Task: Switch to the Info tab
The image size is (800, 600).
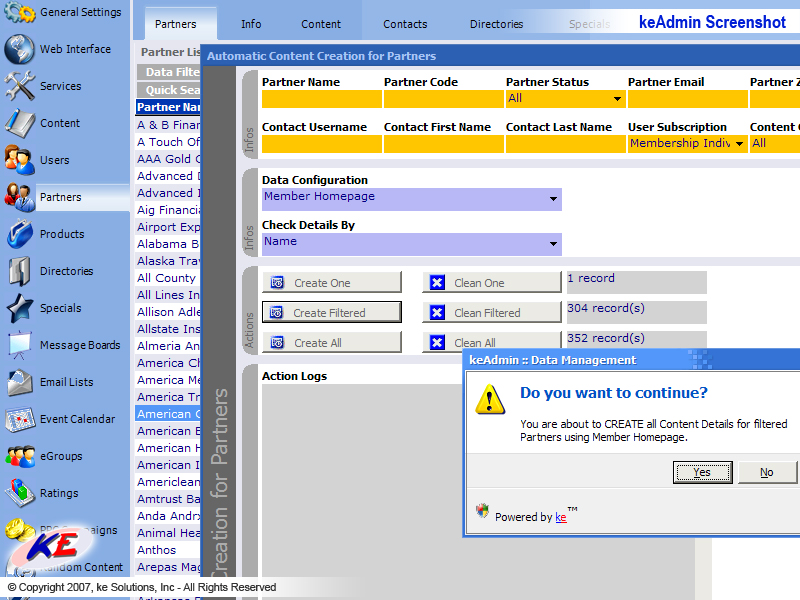Action: point(251,24)
